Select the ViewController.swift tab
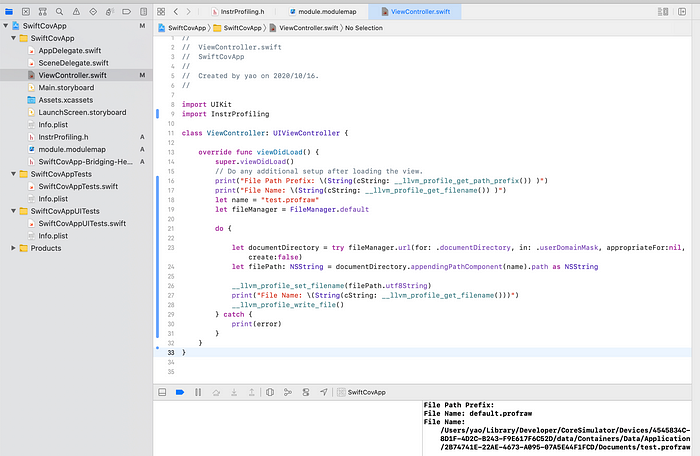Image resolution: width=700 pixels, height=456 pixels. click(416, 12)
